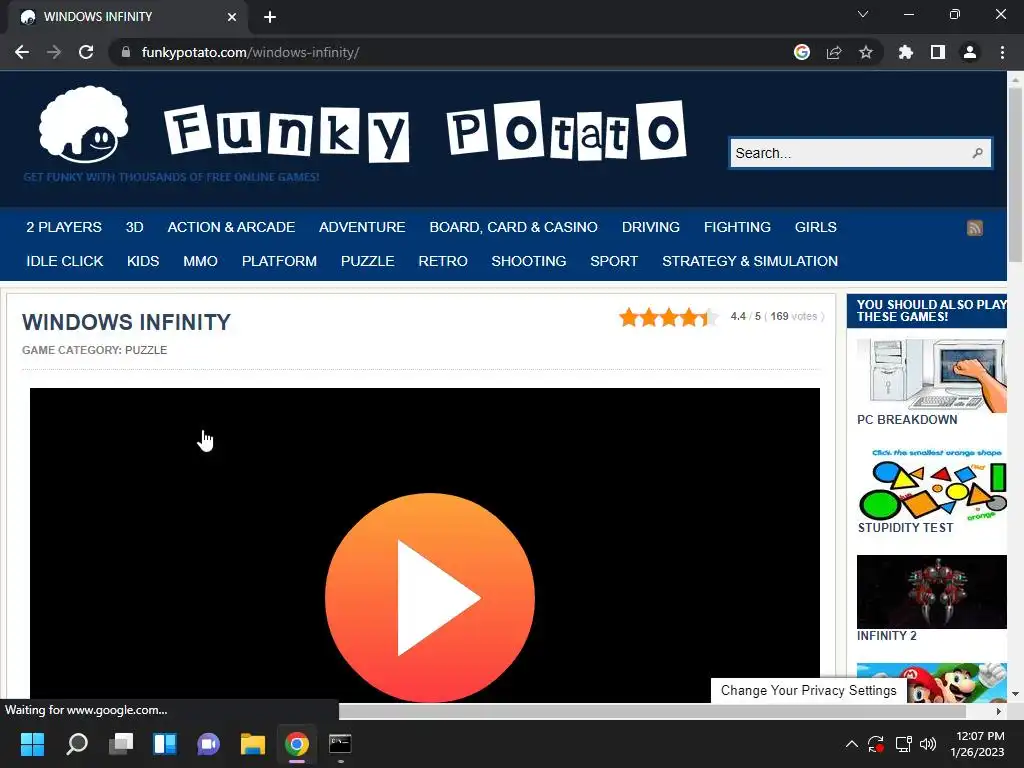The height and width of the screenshot is (768, 1024).
Task: Click the padlock site info icon
Action: [x=126, y=52]
